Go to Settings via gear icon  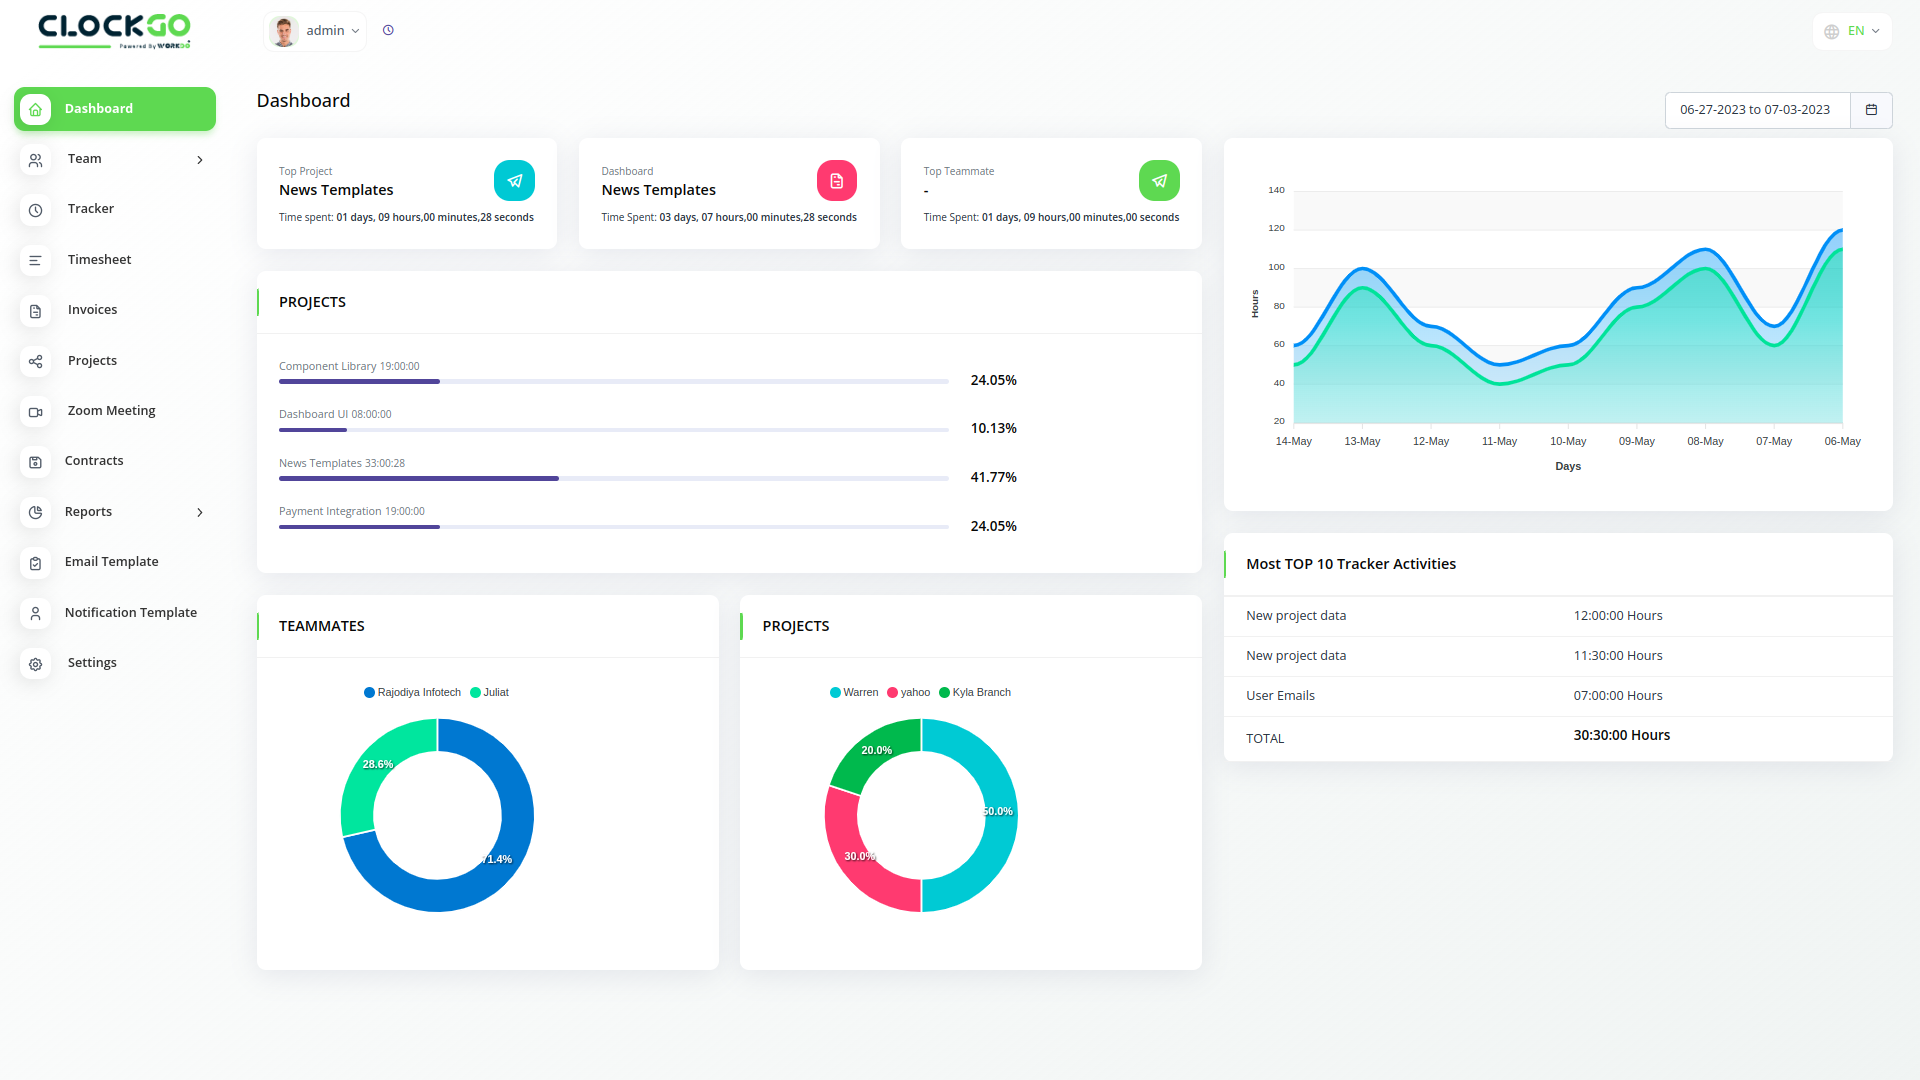36,664
